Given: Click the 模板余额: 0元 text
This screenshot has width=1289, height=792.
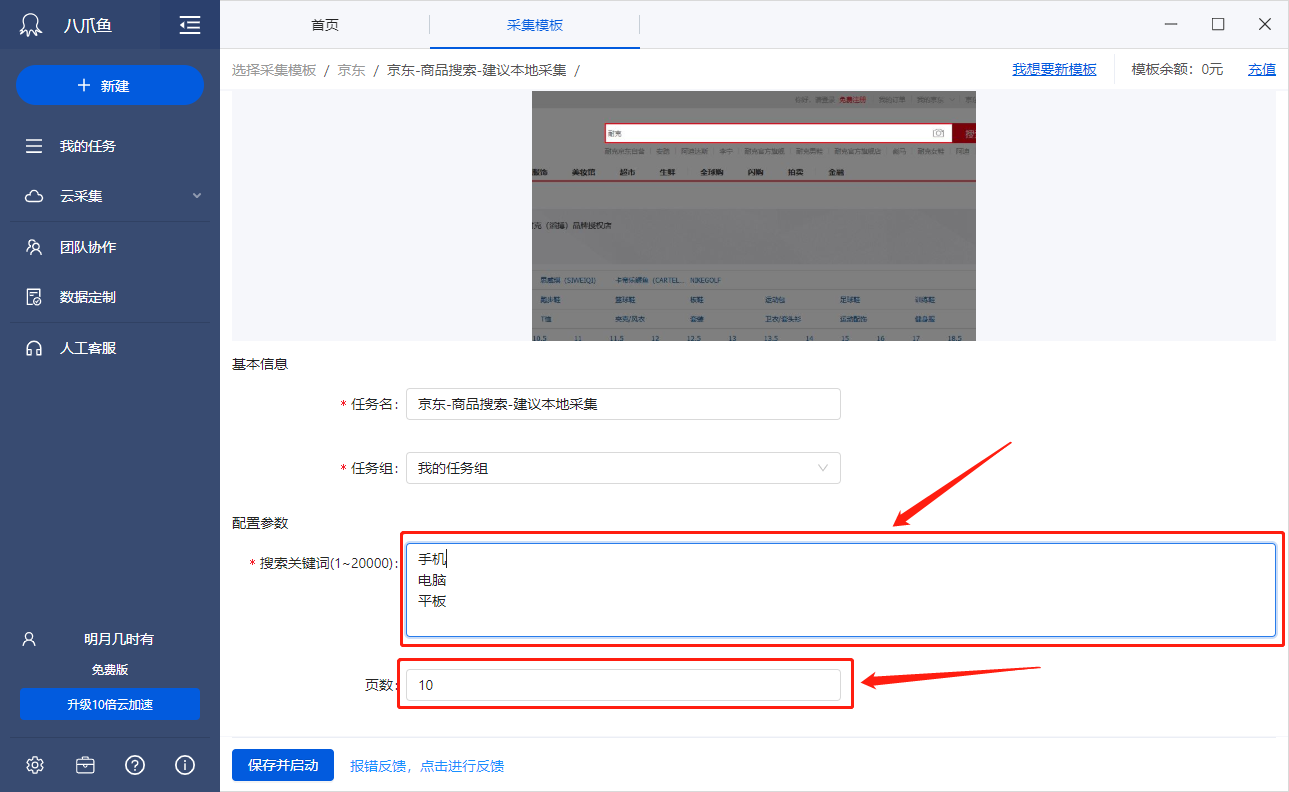Looking at the screenshot, I should pos(1177,69).
